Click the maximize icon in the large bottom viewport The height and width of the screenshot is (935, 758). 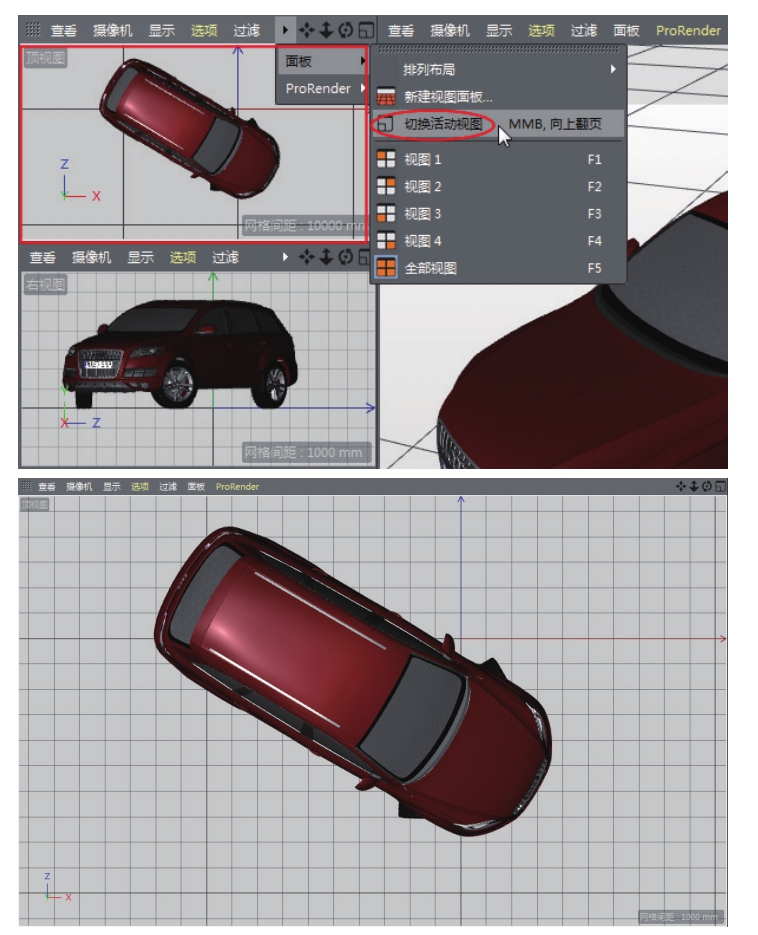[x=720, y=486]
